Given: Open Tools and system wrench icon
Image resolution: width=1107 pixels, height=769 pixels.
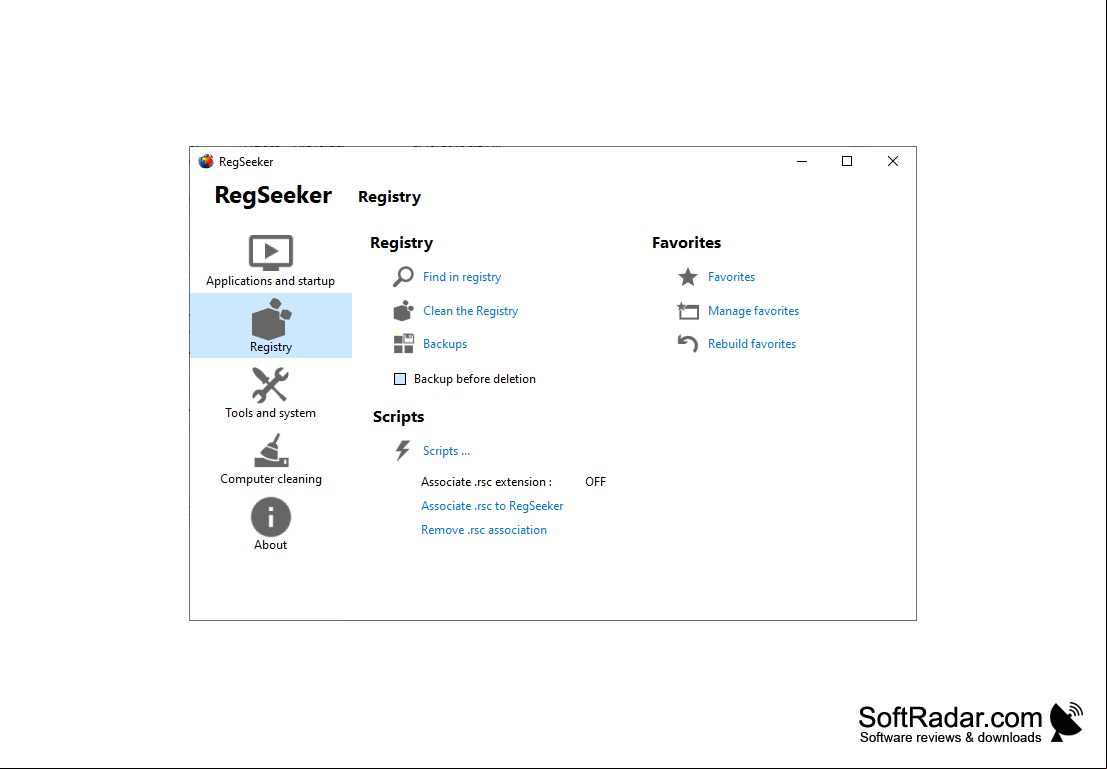Looking at the screenshot, I should [270, 385].
